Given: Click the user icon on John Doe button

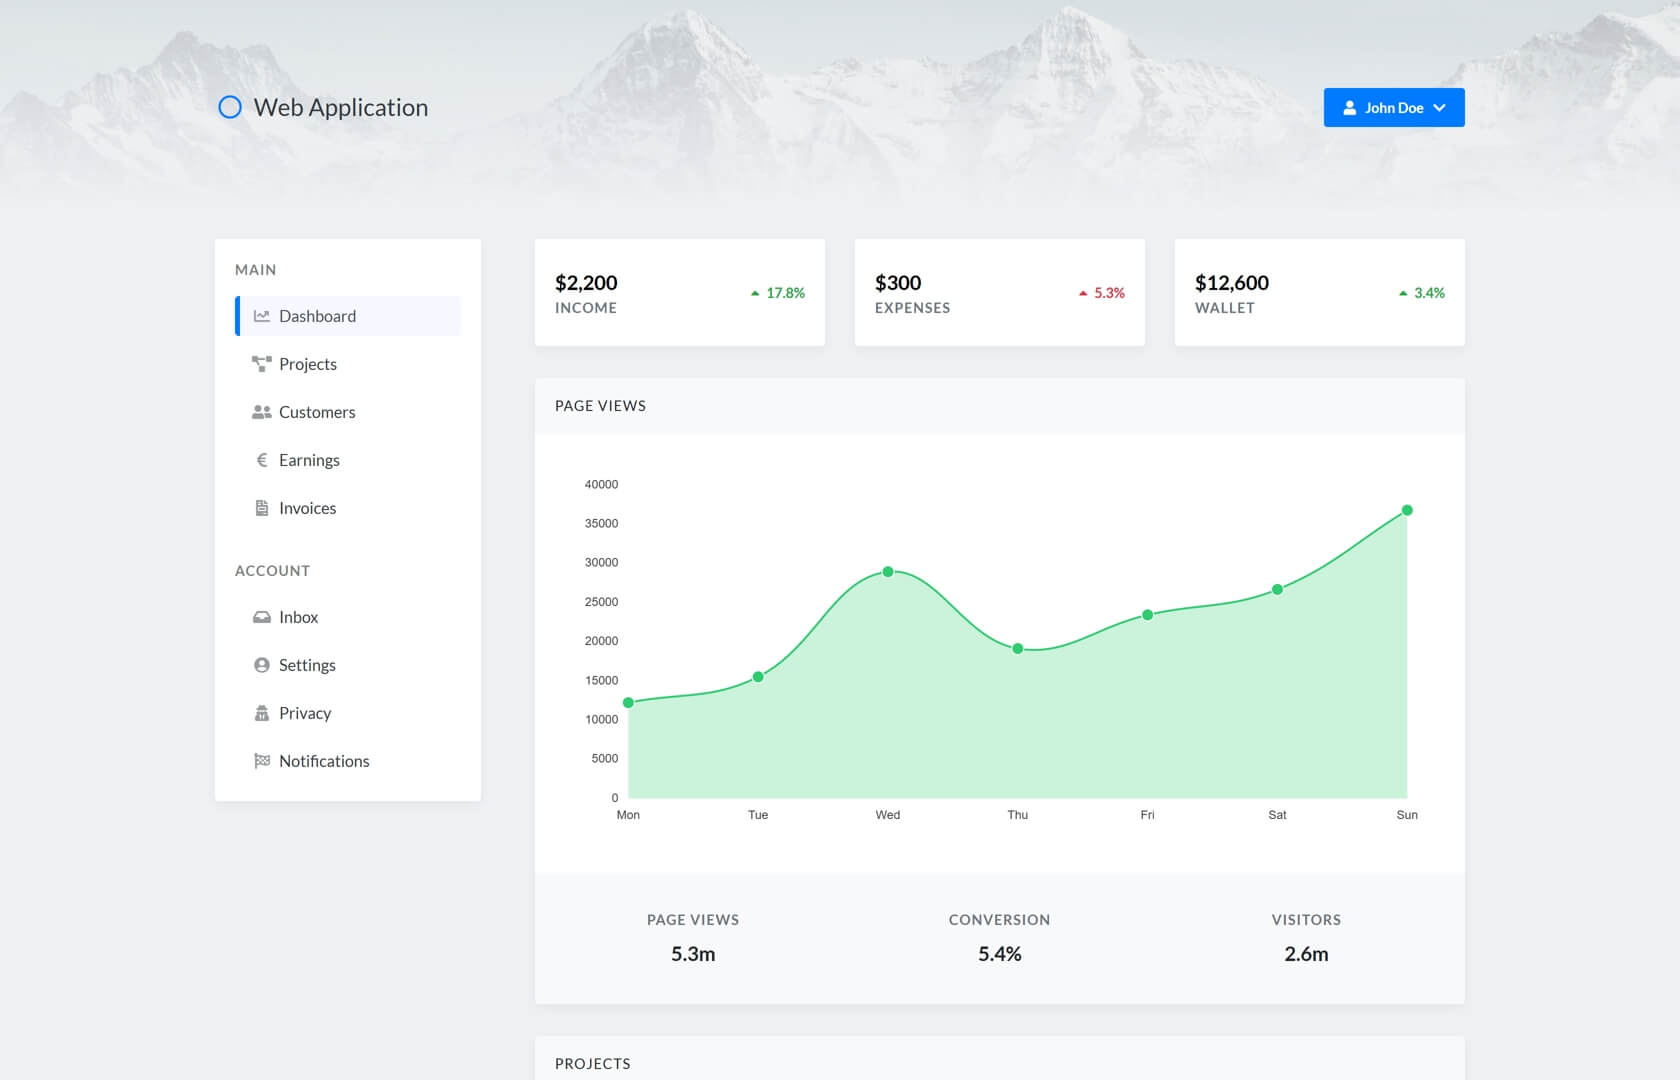Looking at the screenshot, I should point(1352,107).
